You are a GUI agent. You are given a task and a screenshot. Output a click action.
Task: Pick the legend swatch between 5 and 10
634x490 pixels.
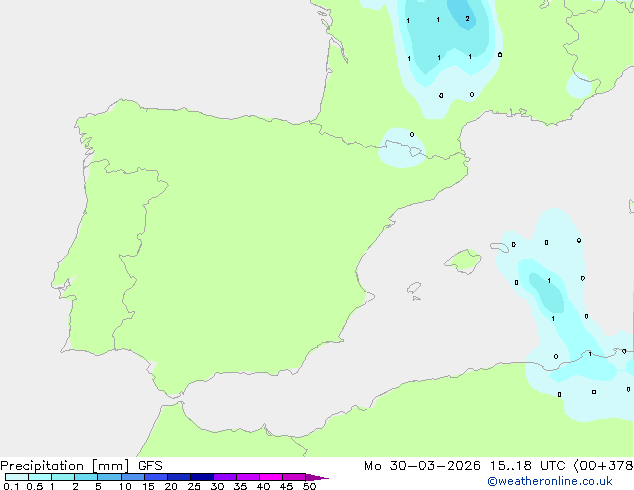(109, 477)
